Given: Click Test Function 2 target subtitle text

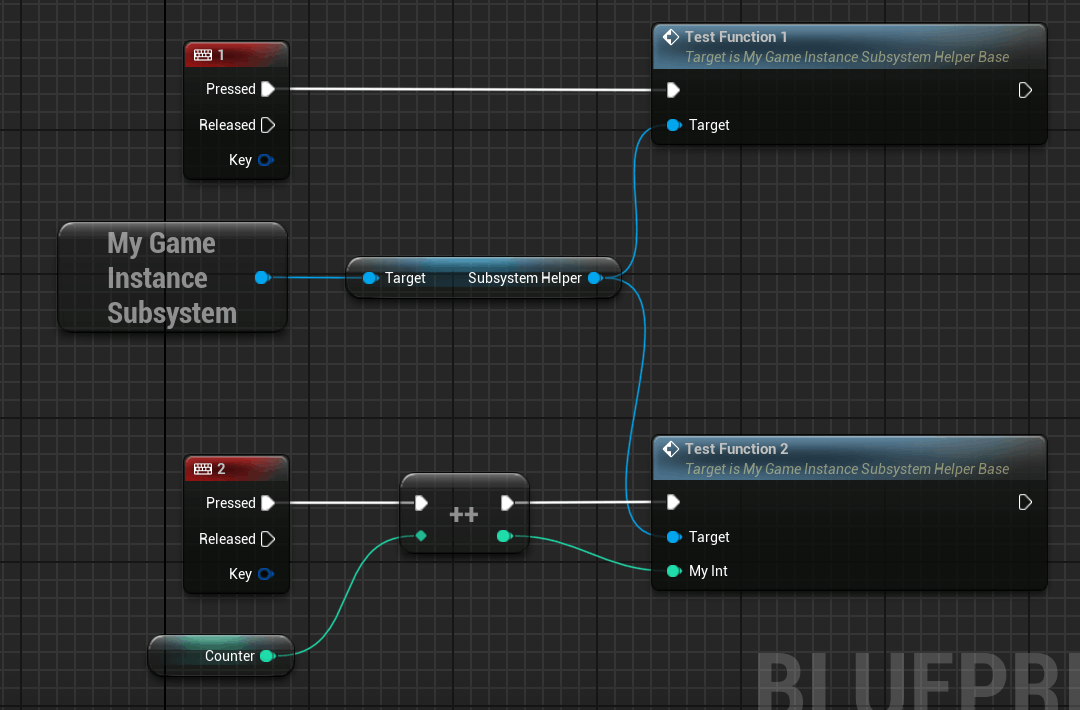Looking at the screenshot, I should pos(847,469).
